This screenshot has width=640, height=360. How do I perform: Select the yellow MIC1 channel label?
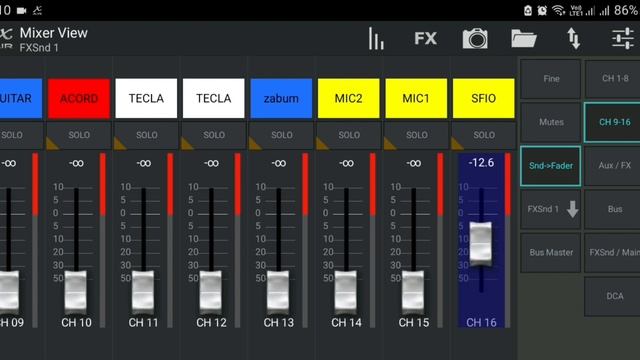point(416,98)
